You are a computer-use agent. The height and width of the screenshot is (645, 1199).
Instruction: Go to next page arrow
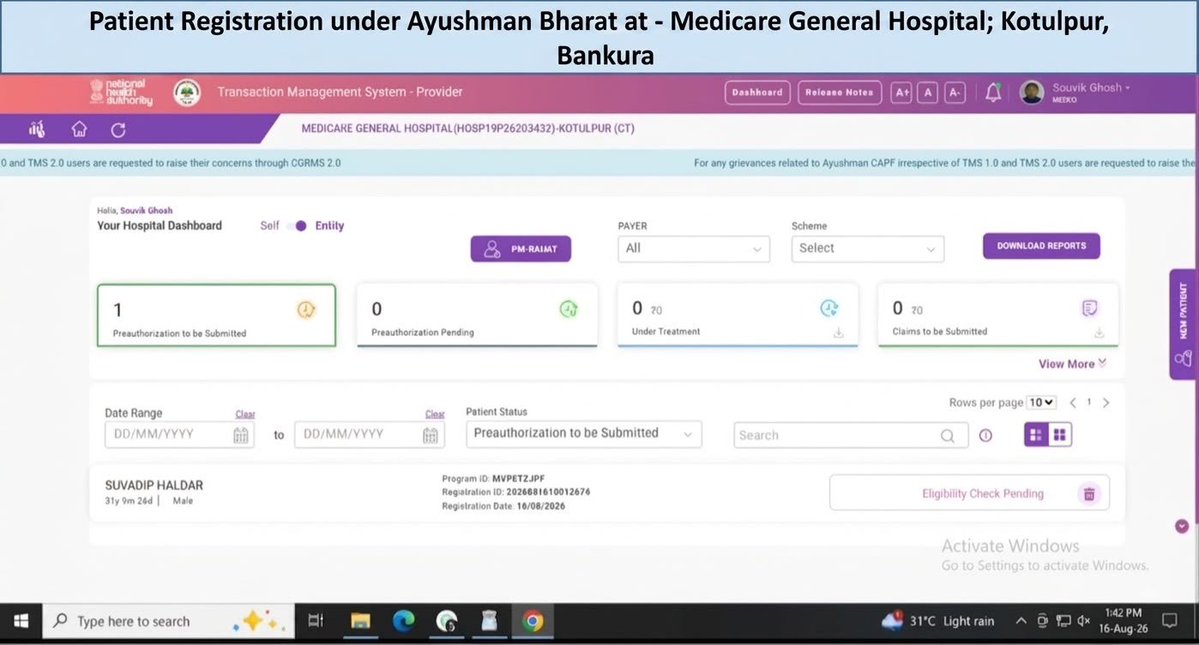point(1106,403)
